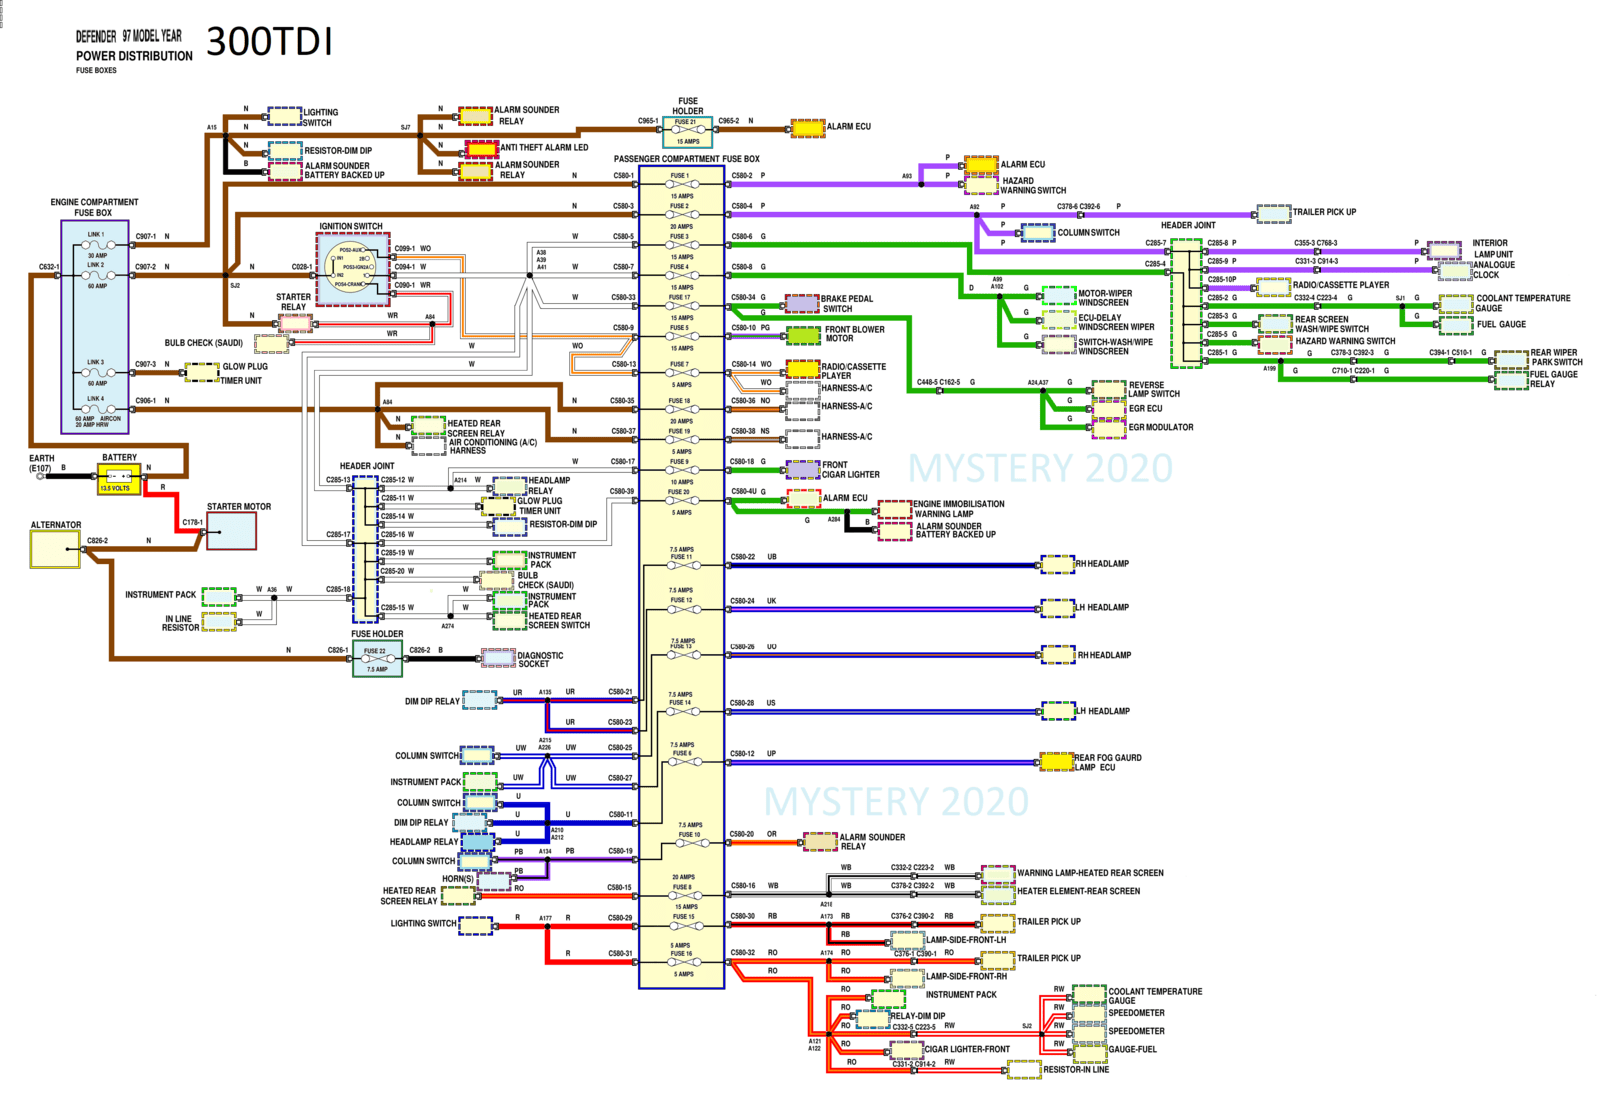Click the earth E107 terminal symbol
This screenshot has width=1599, height=1098.
(x=41, y=476)
